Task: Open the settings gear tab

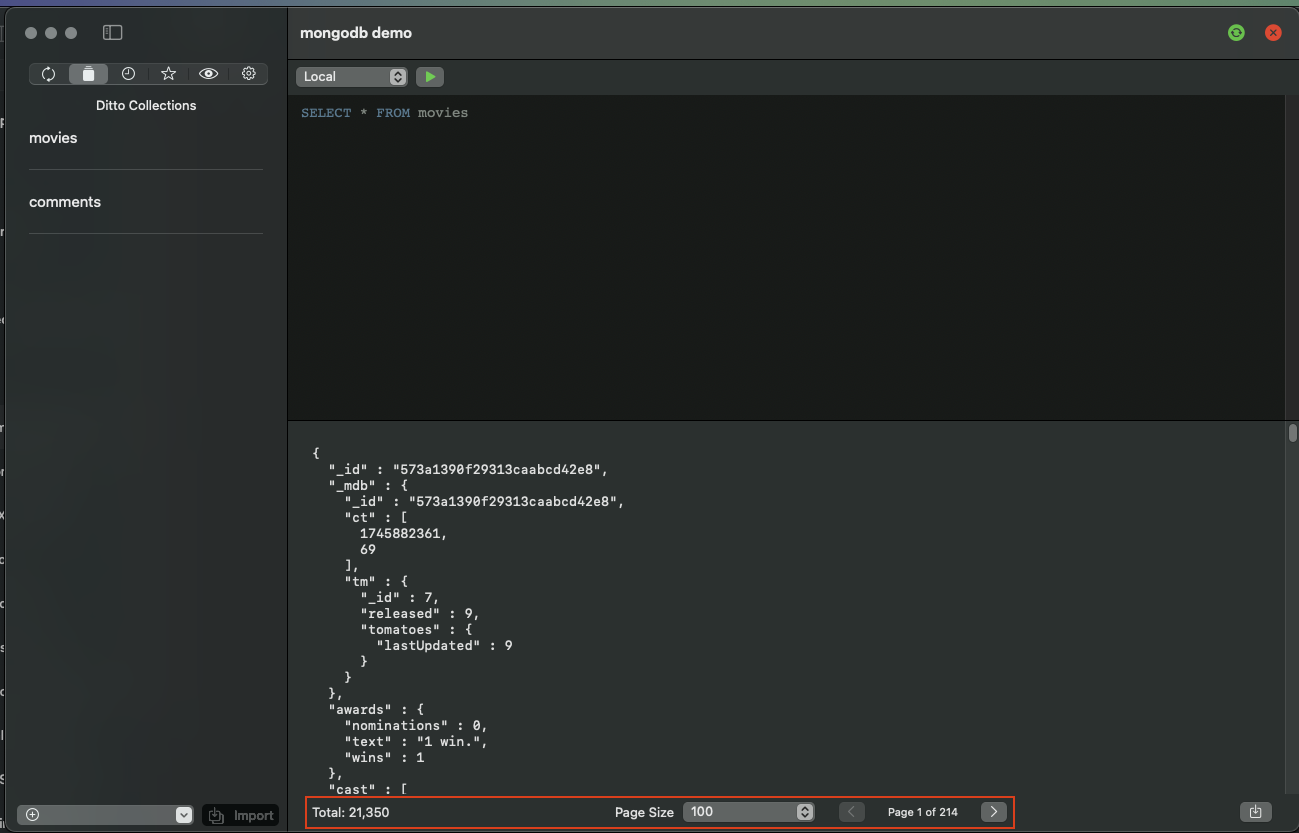Action: (249, 74)
